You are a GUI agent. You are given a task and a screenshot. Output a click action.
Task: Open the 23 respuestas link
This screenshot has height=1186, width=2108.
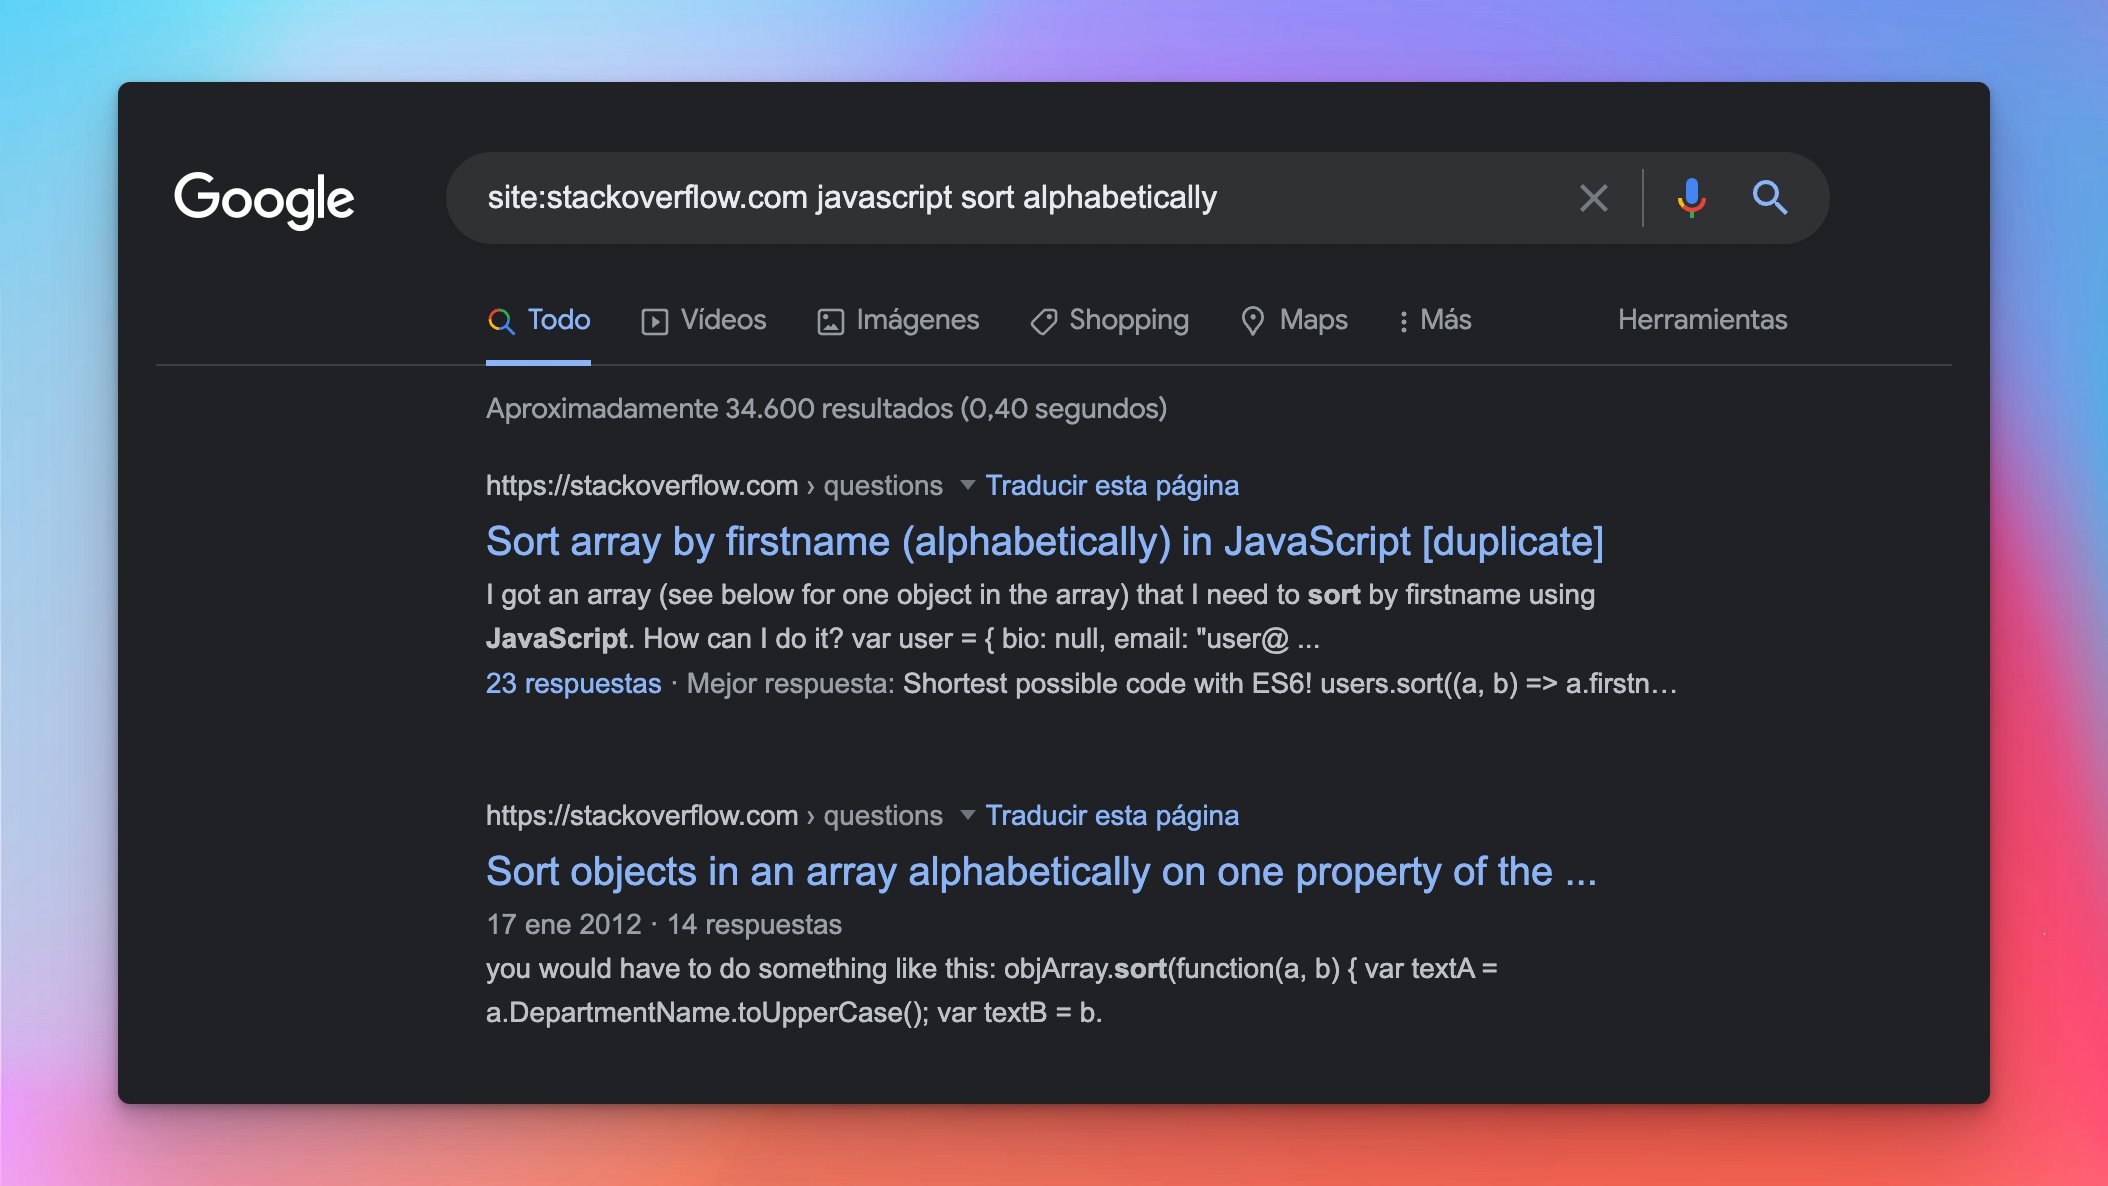(573, 684)
